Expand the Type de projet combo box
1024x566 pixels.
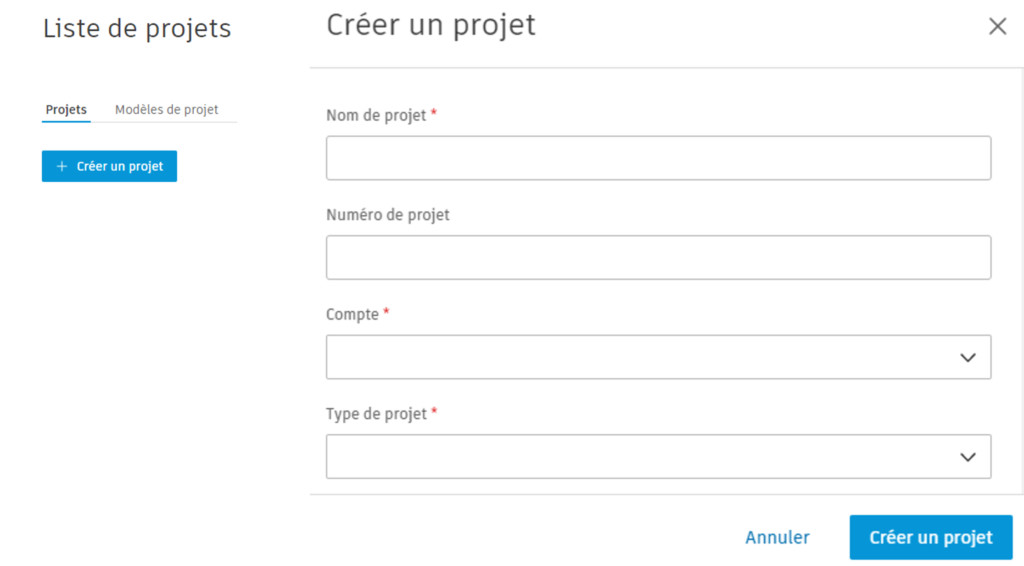point(640,457)
